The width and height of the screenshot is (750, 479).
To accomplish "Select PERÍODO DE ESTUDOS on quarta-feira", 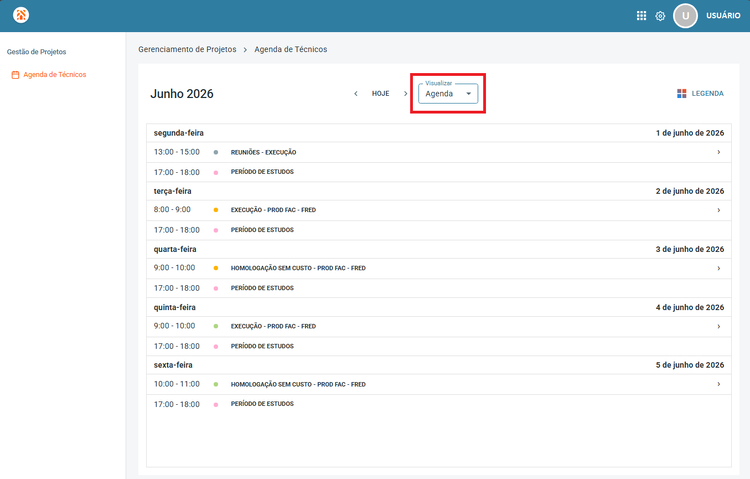I will (262, 288).
